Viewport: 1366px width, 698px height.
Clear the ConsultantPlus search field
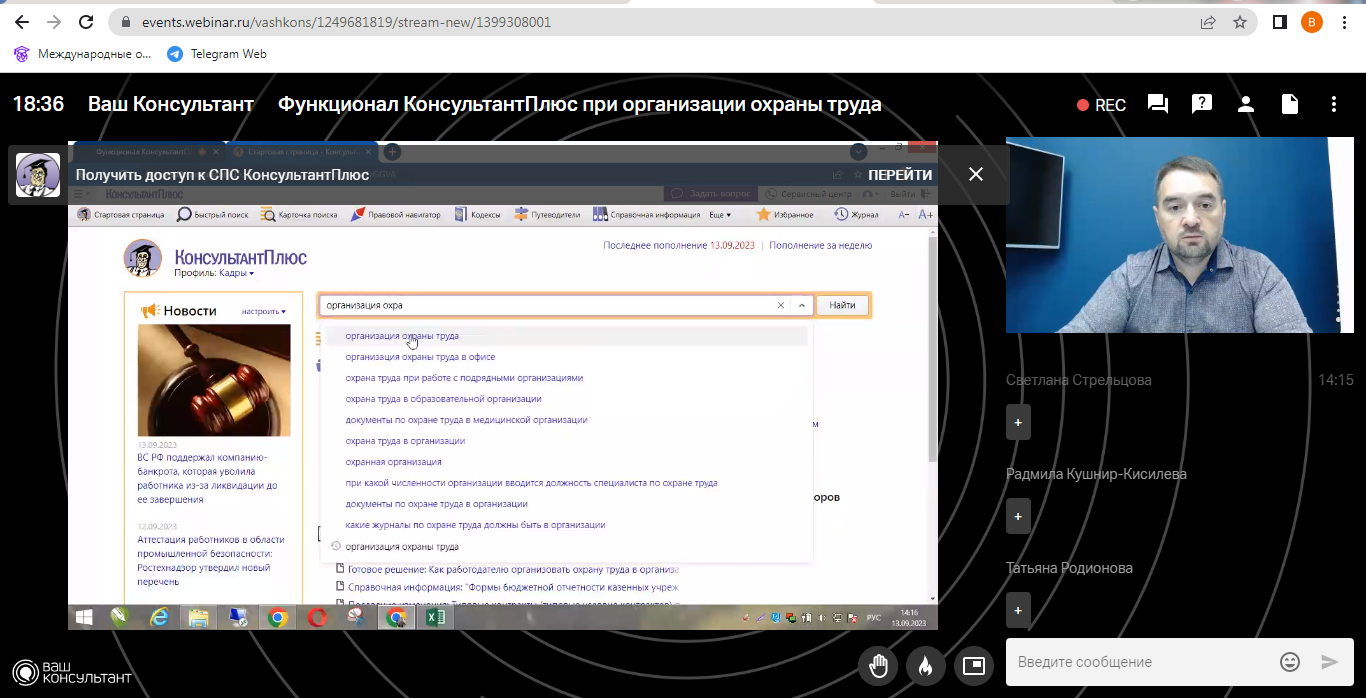point(781,305)
